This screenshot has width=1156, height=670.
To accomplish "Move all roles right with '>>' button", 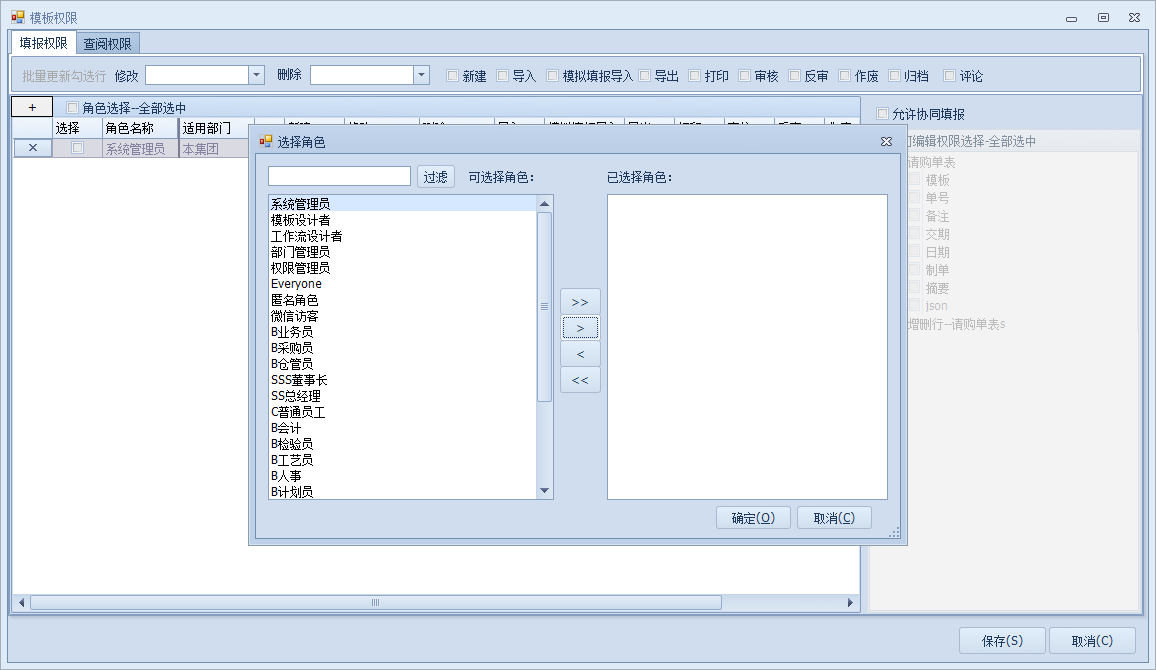I will tap(580, 301).
